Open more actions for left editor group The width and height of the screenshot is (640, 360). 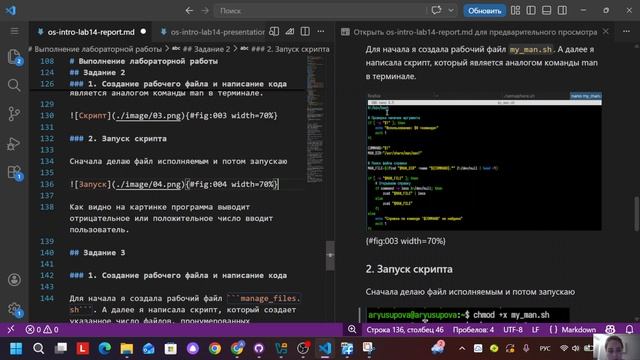tap(321, 31)
